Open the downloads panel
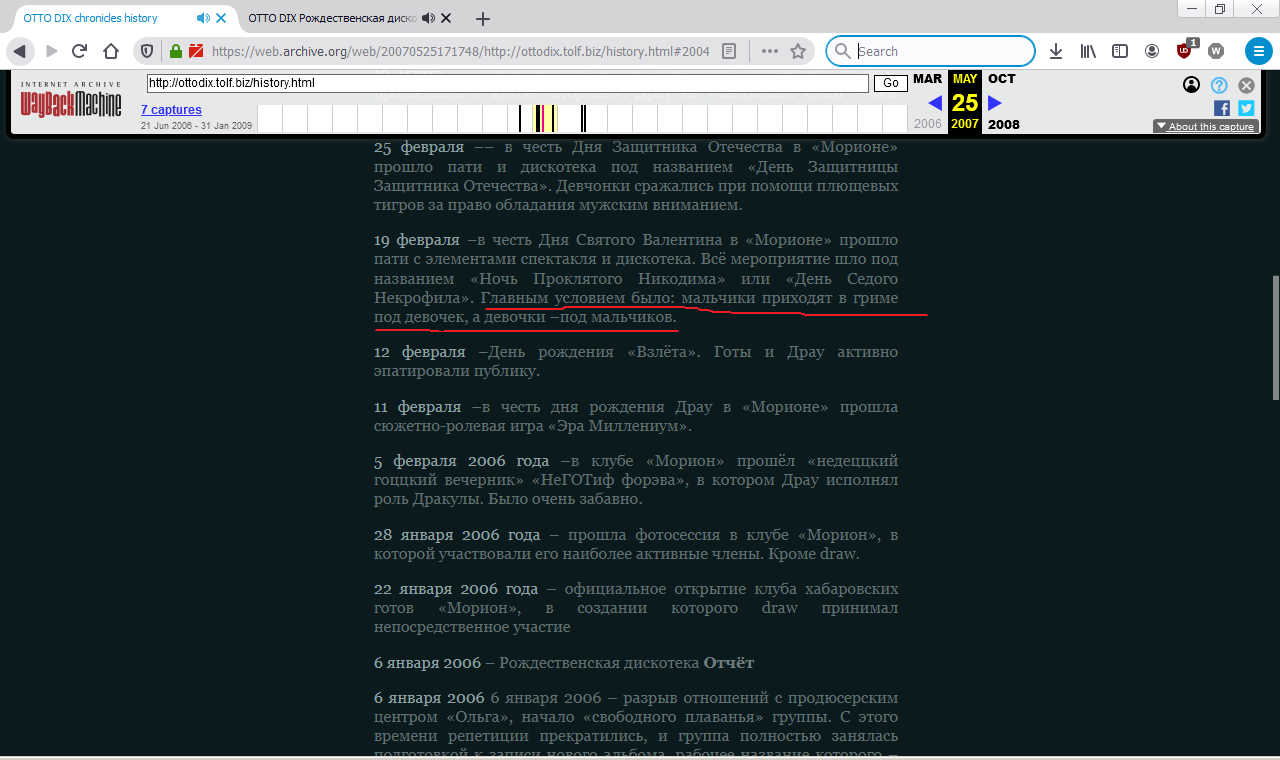The height and width of the screenshot is (760, 1280). [1056, 51]
